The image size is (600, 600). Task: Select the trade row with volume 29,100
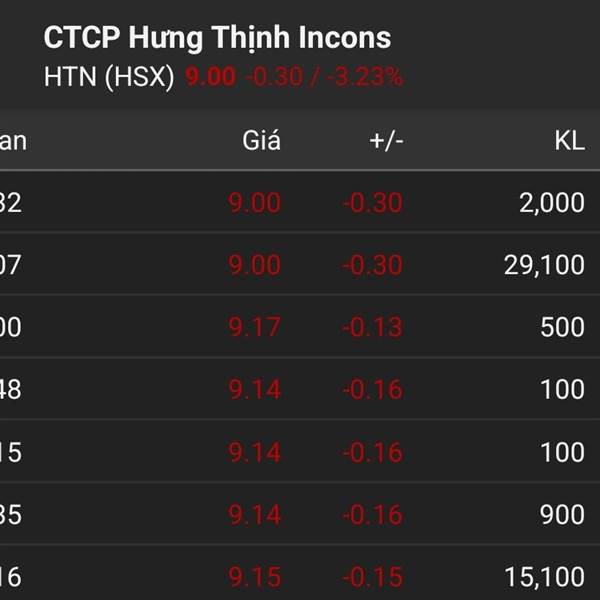[x=300, y=265]
